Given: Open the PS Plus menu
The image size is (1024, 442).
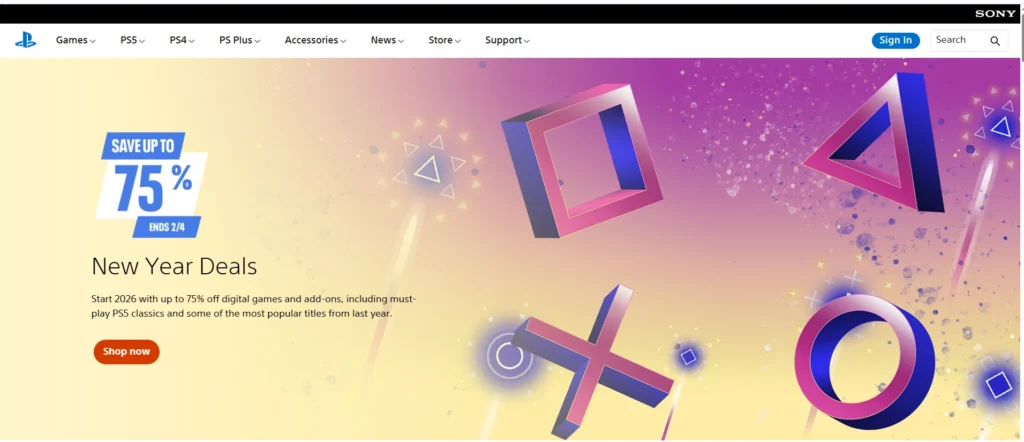Looking at the screenshot, I should pos(240,40).
